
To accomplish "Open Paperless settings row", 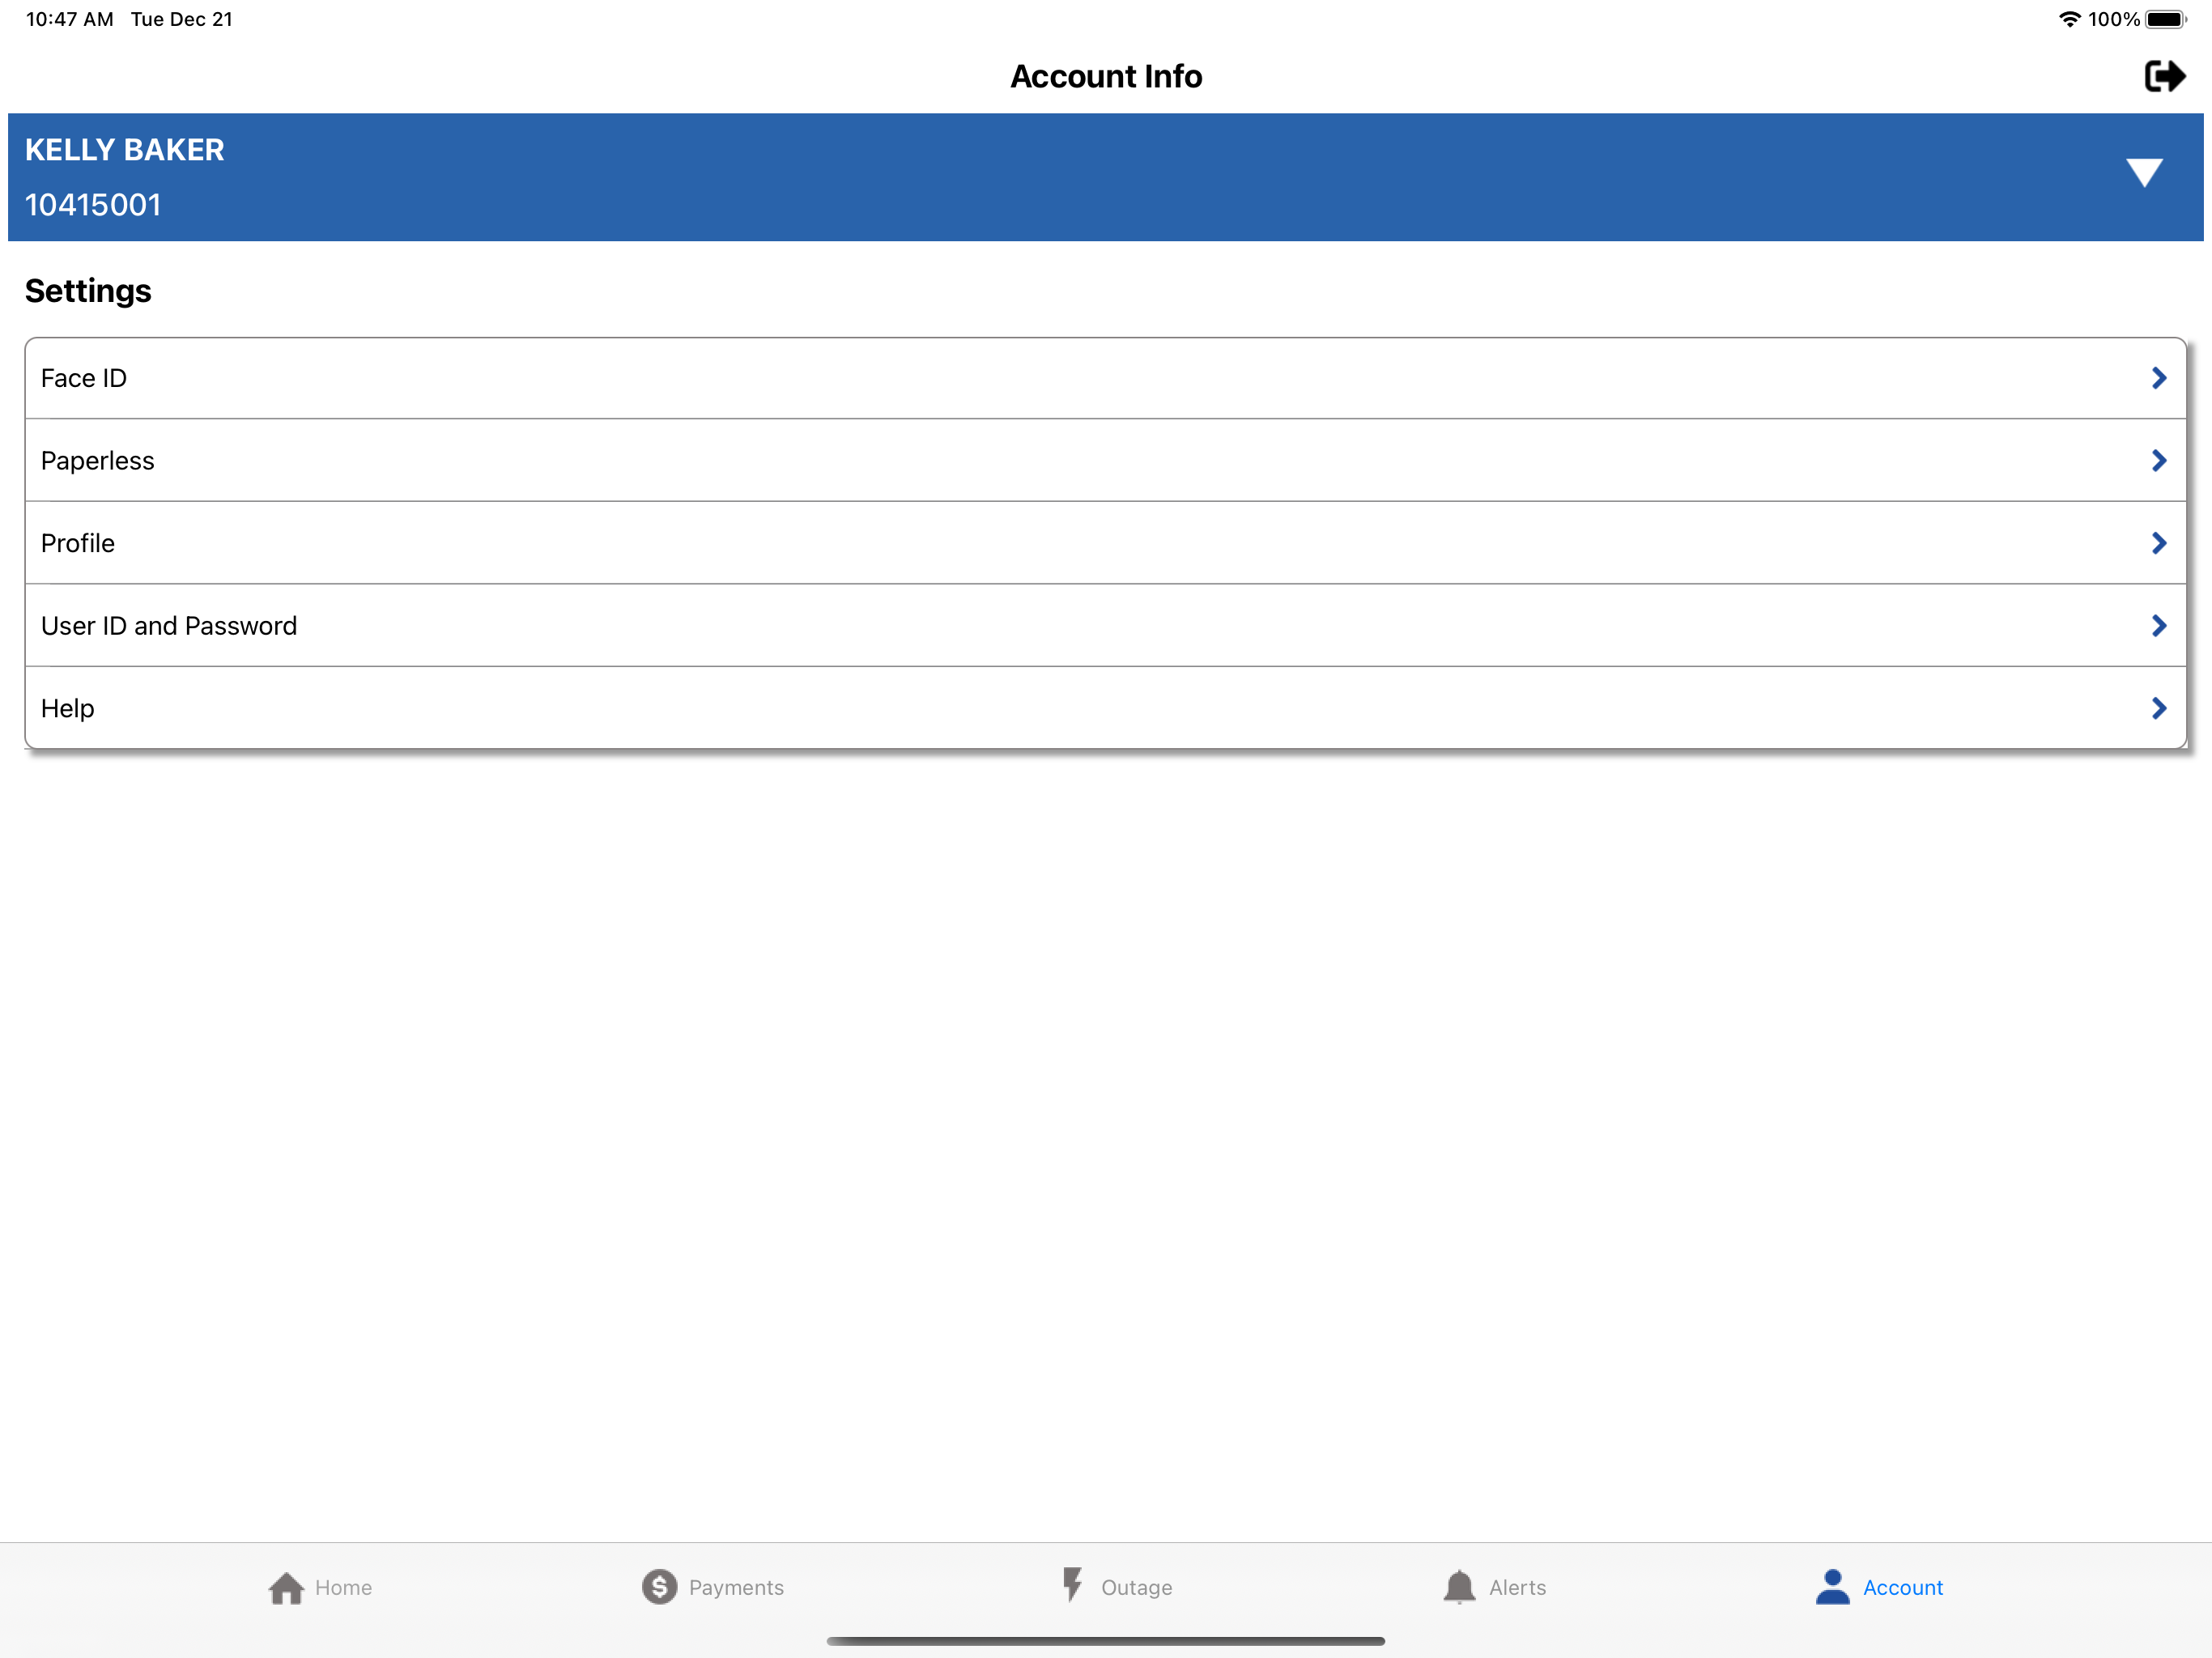I will tap(1105, 460).
